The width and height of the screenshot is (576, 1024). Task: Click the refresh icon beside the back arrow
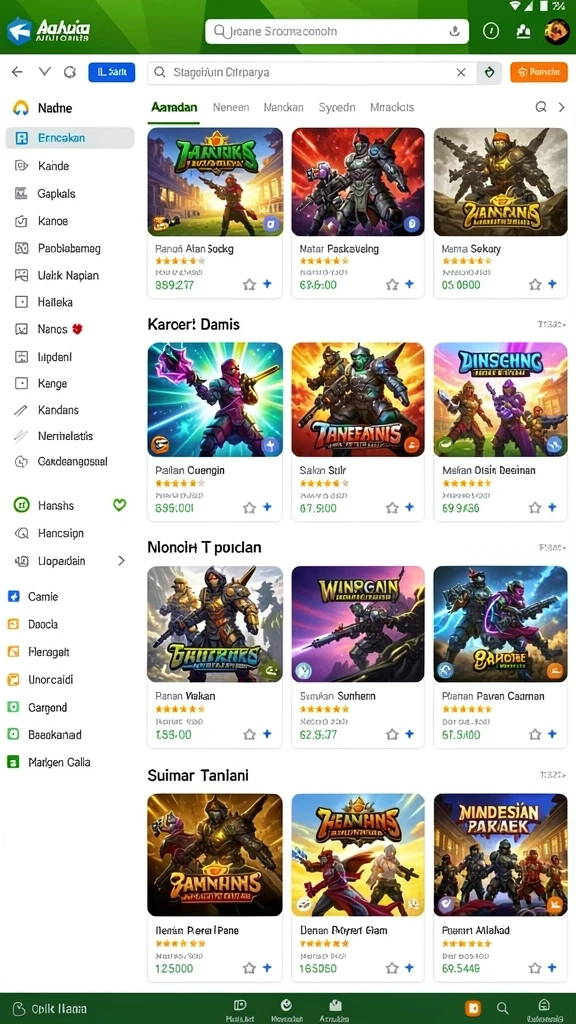70,72
